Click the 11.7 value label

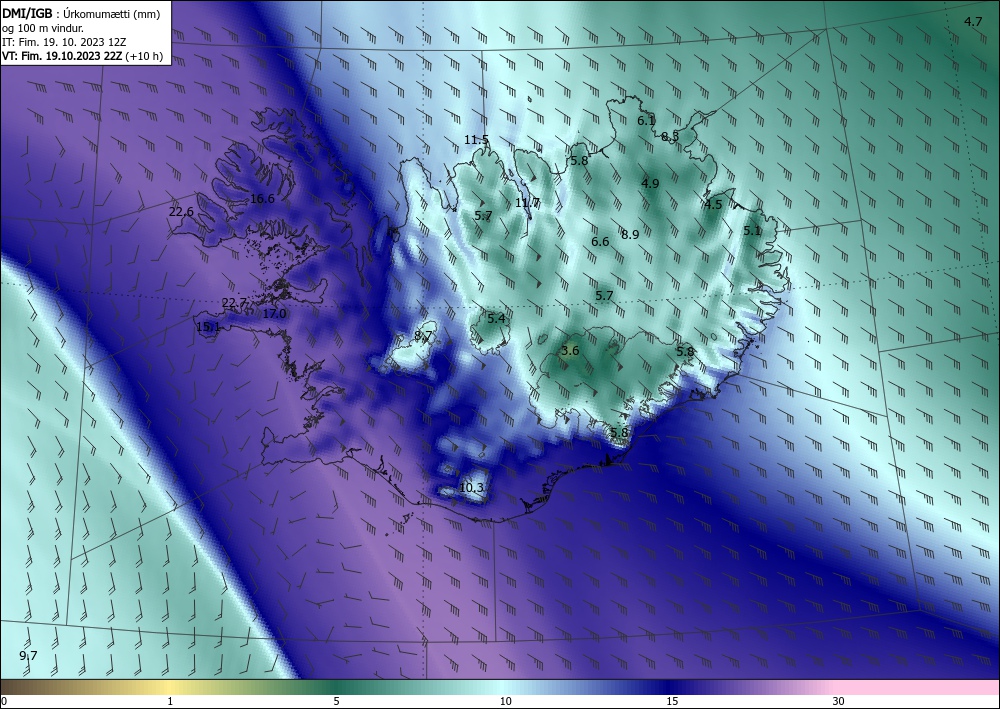(x=527, y=203)
